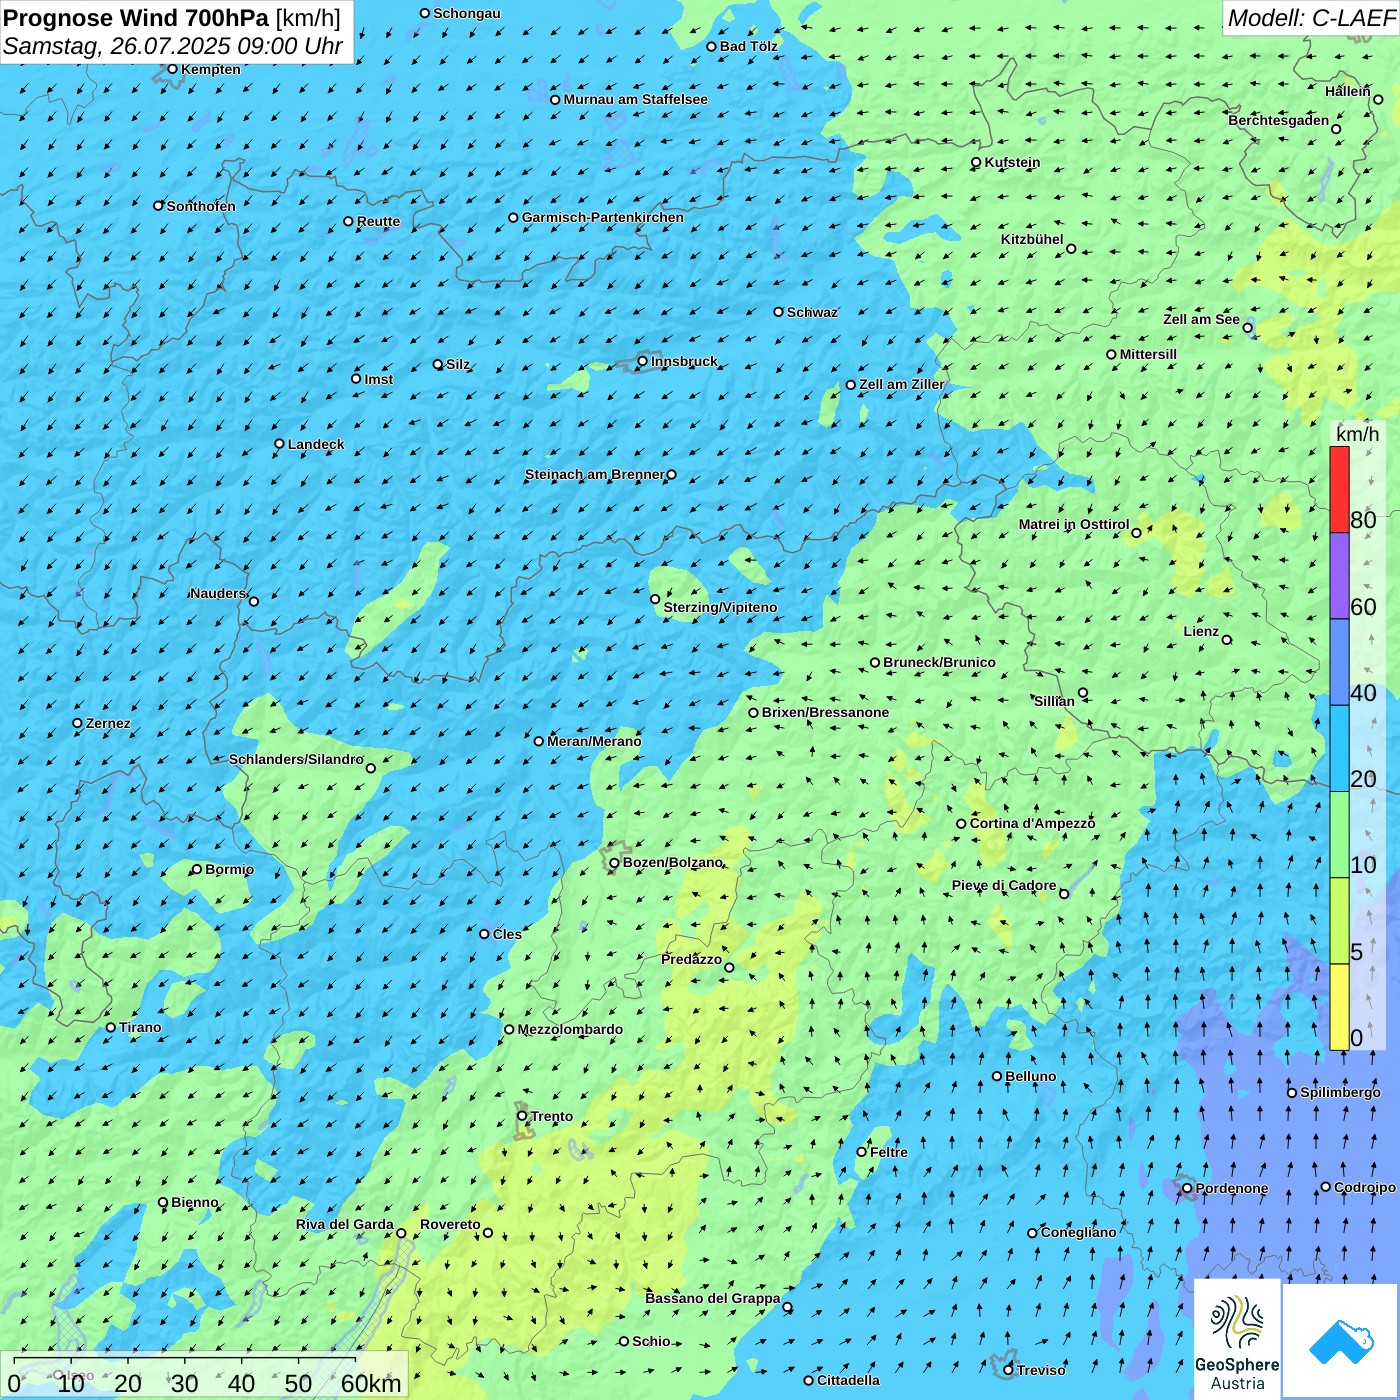Select the 'Zell am See' label
Image resolution: width=1400 pixels, height=1400 pixels.
pos(1201,319)
